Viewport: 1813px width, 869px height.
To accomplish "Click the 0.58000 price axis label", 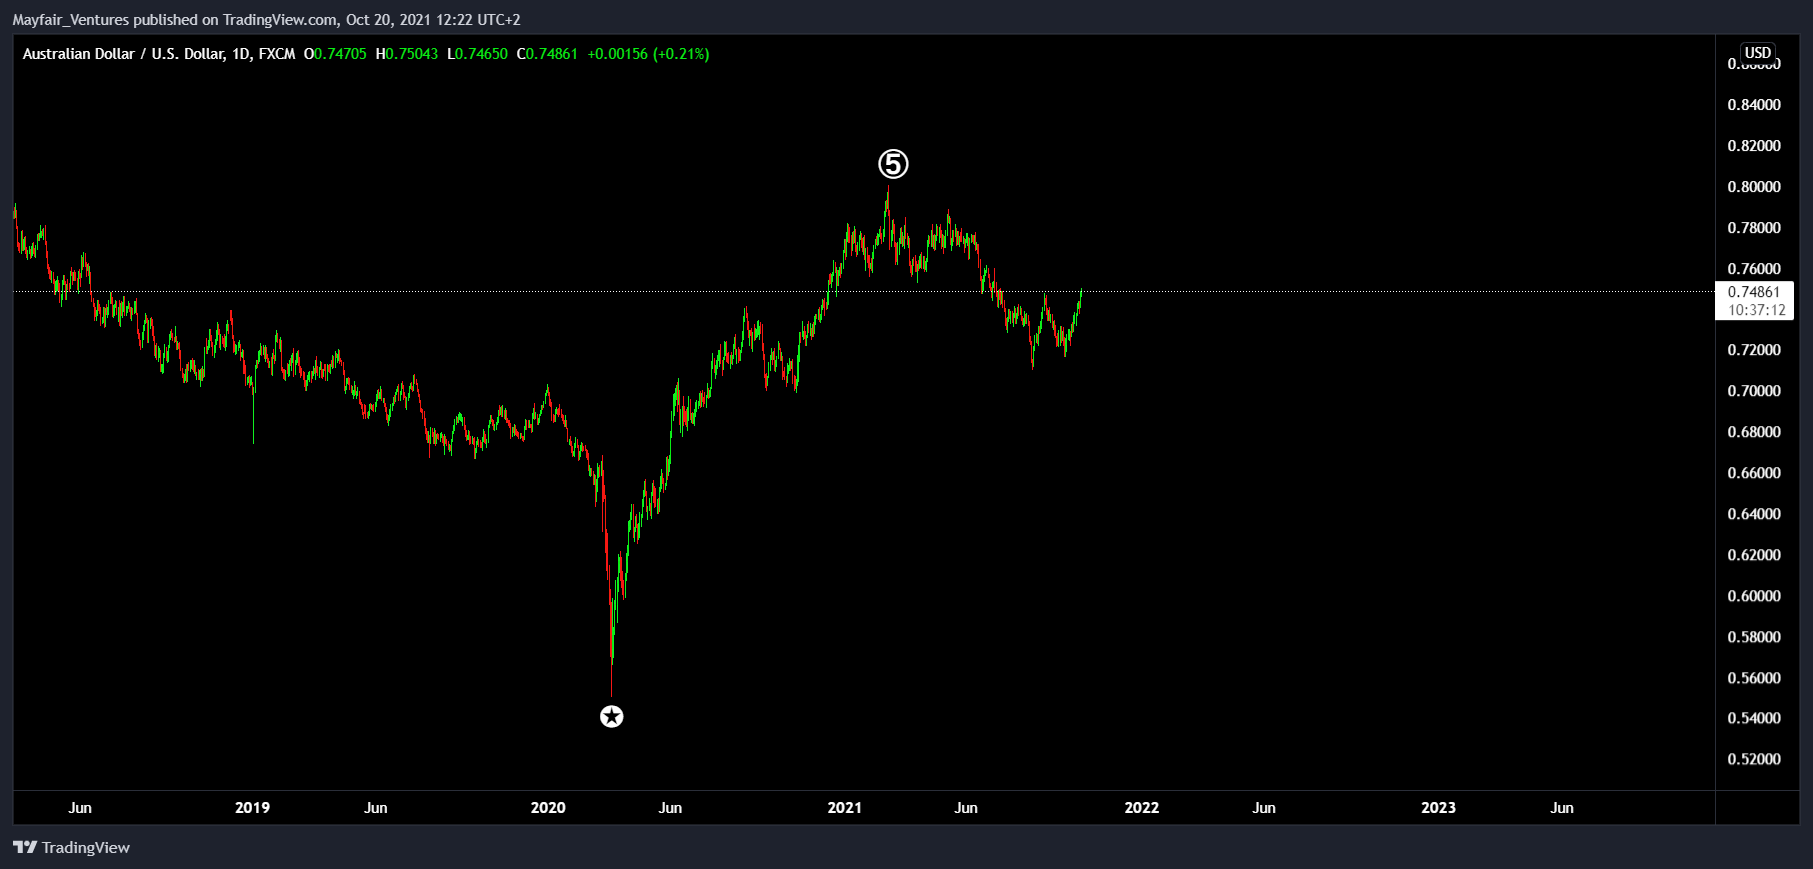I will tap(1754, 637).
